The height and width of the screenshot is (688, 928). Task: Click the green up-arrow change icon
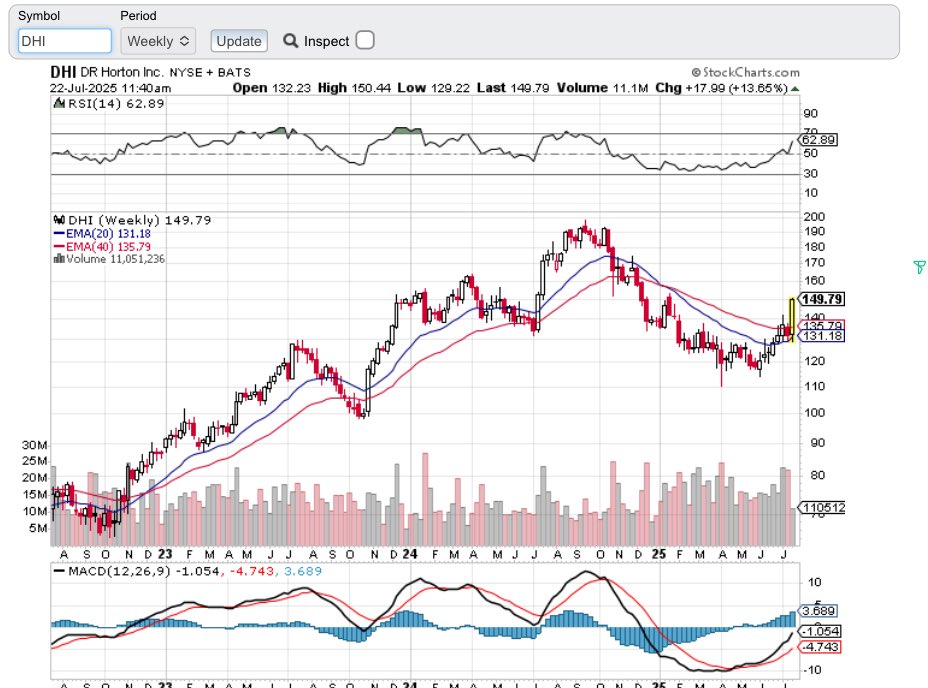pos(795,88)
